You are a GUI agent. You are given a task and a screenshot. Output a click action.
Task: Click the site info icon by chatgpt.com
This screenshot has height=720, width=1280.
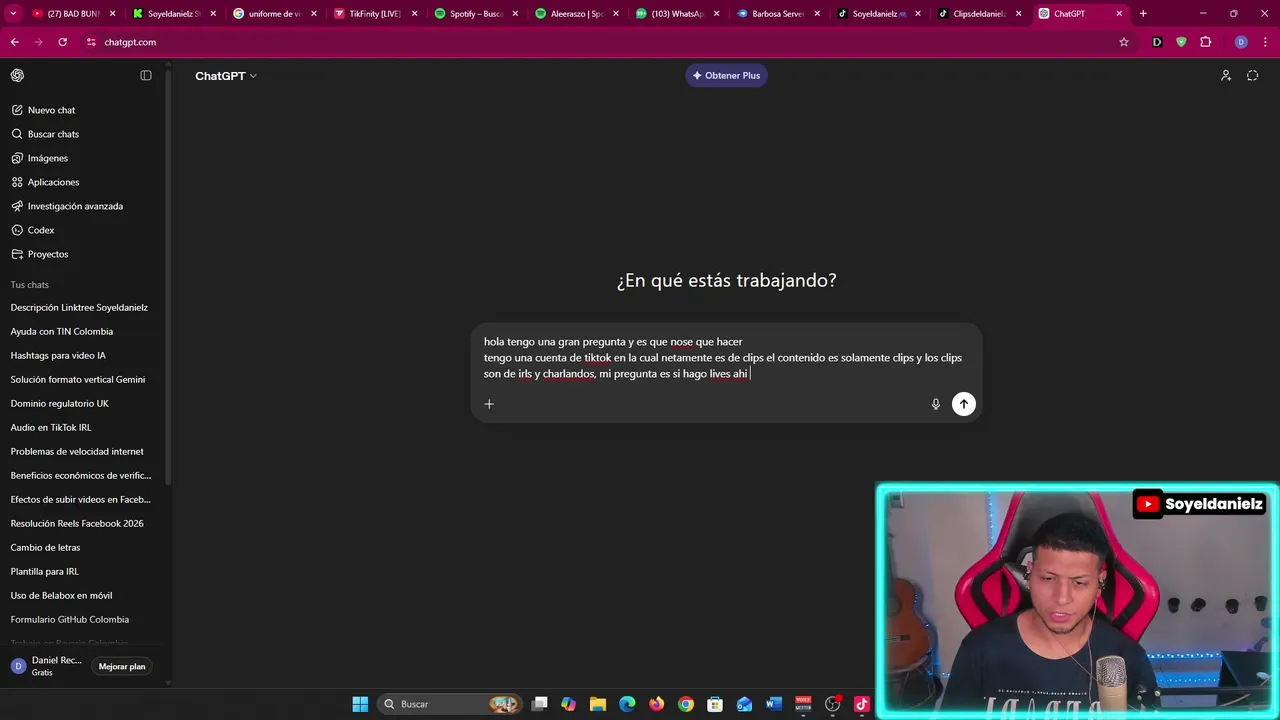[91, 42]
